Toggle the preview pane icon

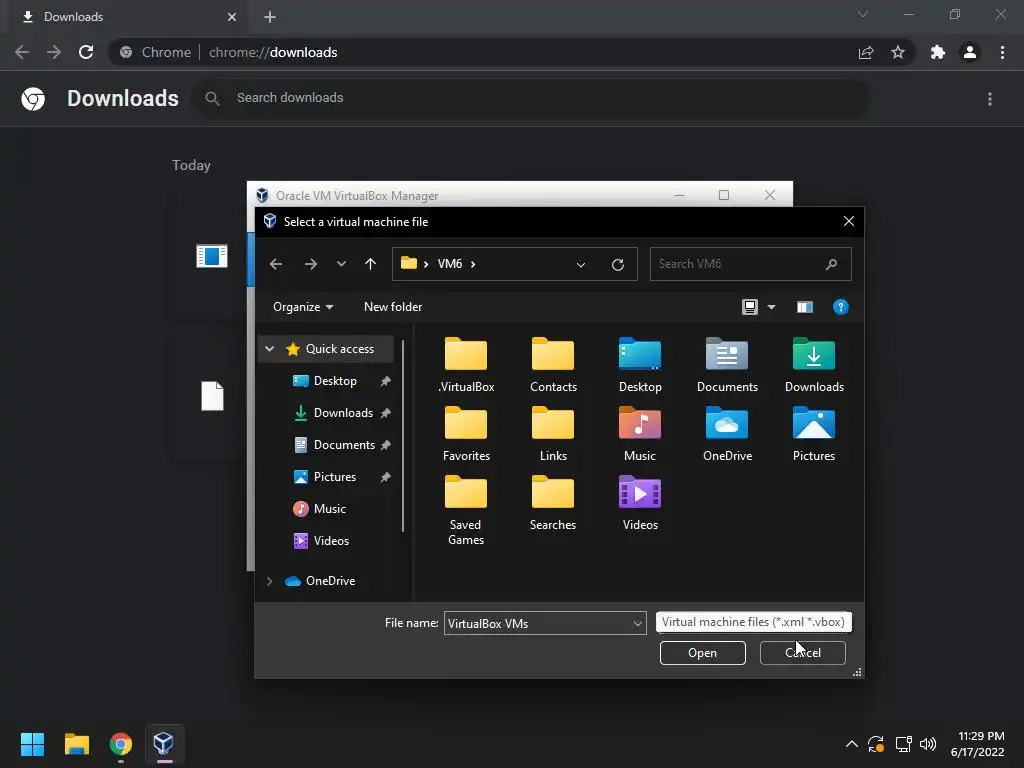tap(805, 307)
